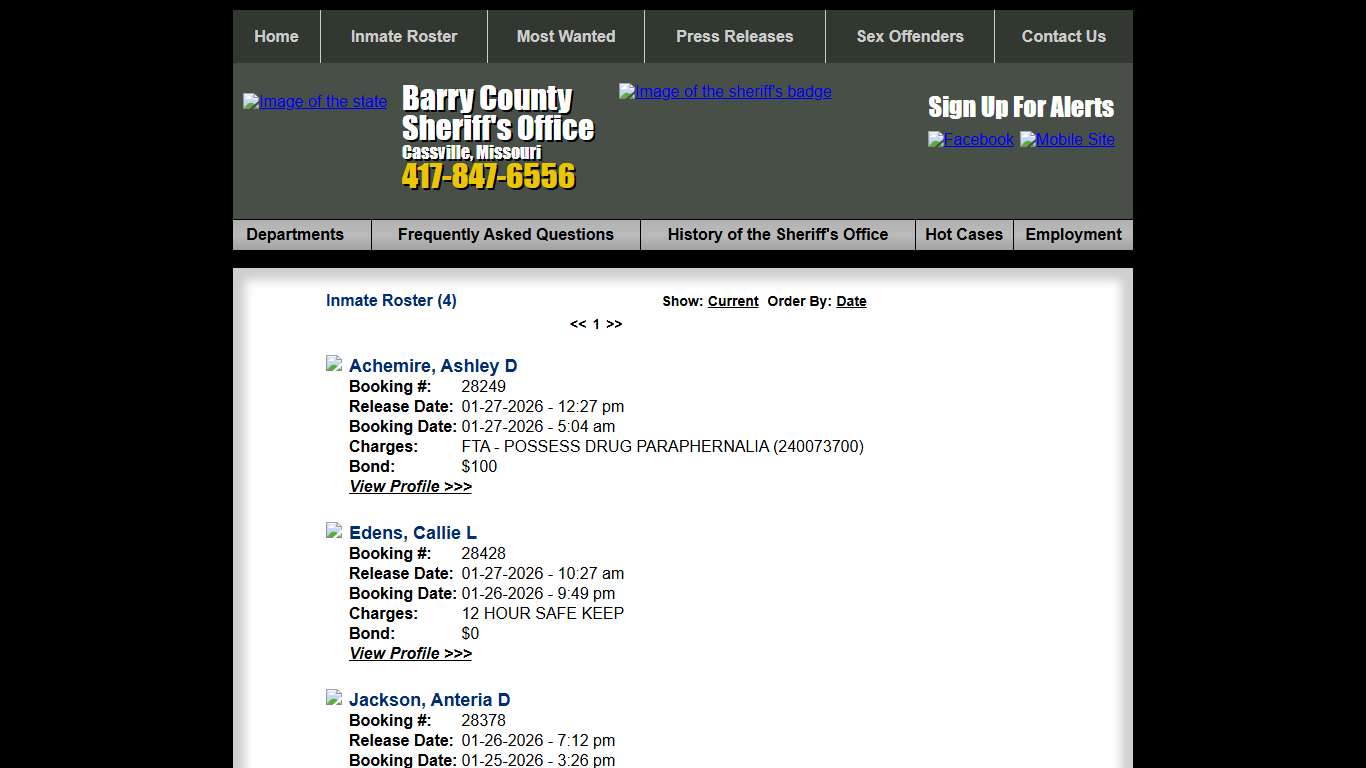This screenshot has height=768, width=1366.
Task: Click the next page arrow >>
Action: coord(613,324)
